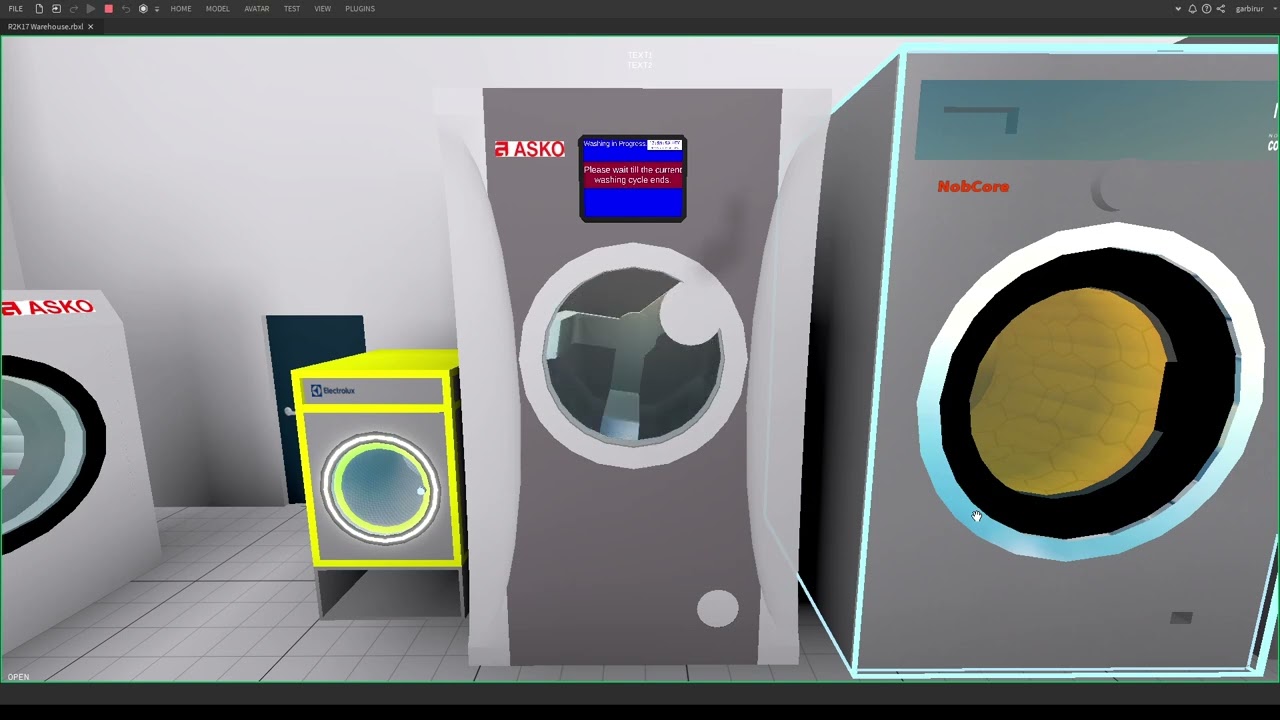This screenshot has width=1280, height=720.
Task: Click the ASKO logo on left washer
Action: (x=48, y=307)
